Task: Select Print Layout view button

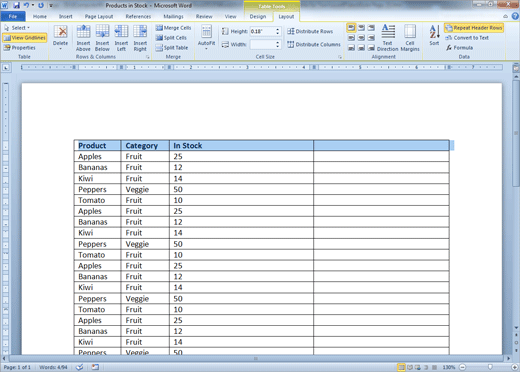Action: click(402, 367)
